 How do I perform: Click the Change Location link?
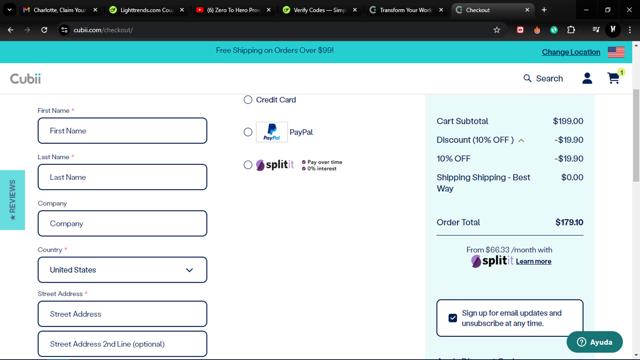point(571,52)
